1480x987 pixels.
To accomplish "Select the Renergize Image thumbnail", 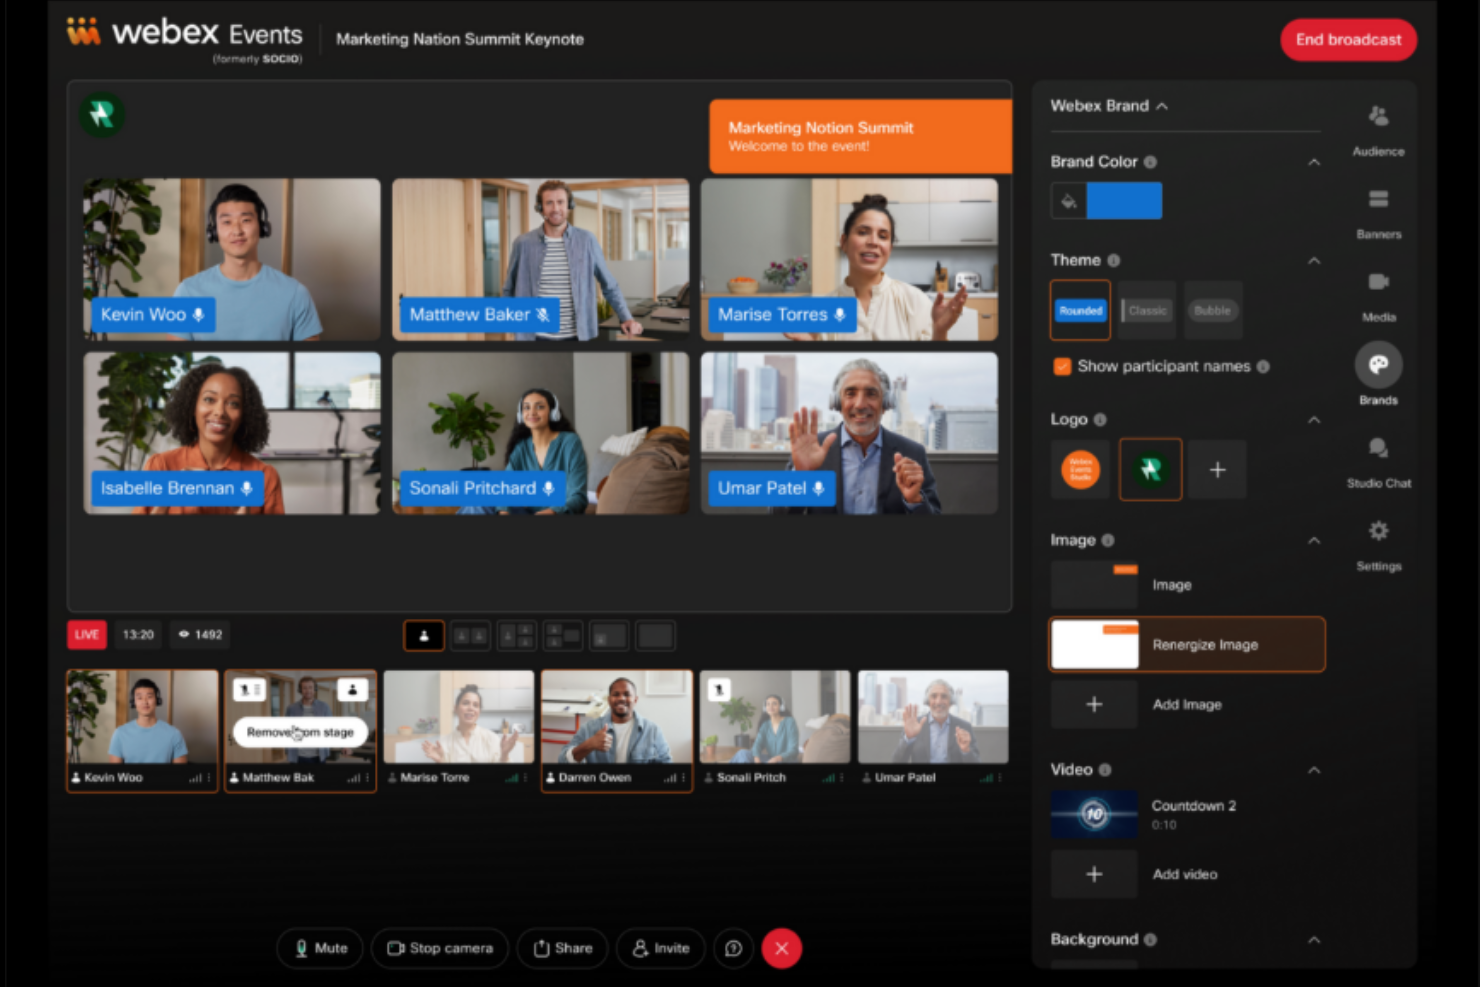I will (1093, 644).
